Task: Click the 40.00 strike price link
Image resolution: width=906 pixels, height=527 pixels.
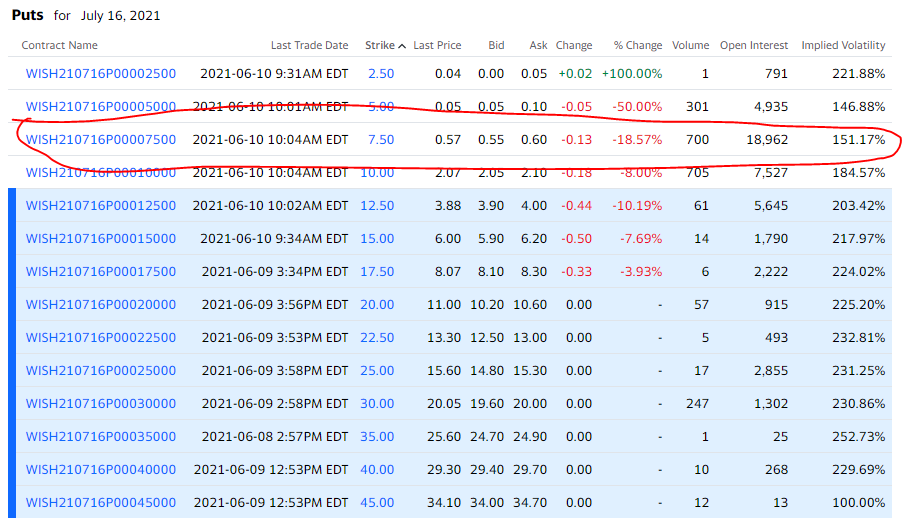Action: (377, 469)
